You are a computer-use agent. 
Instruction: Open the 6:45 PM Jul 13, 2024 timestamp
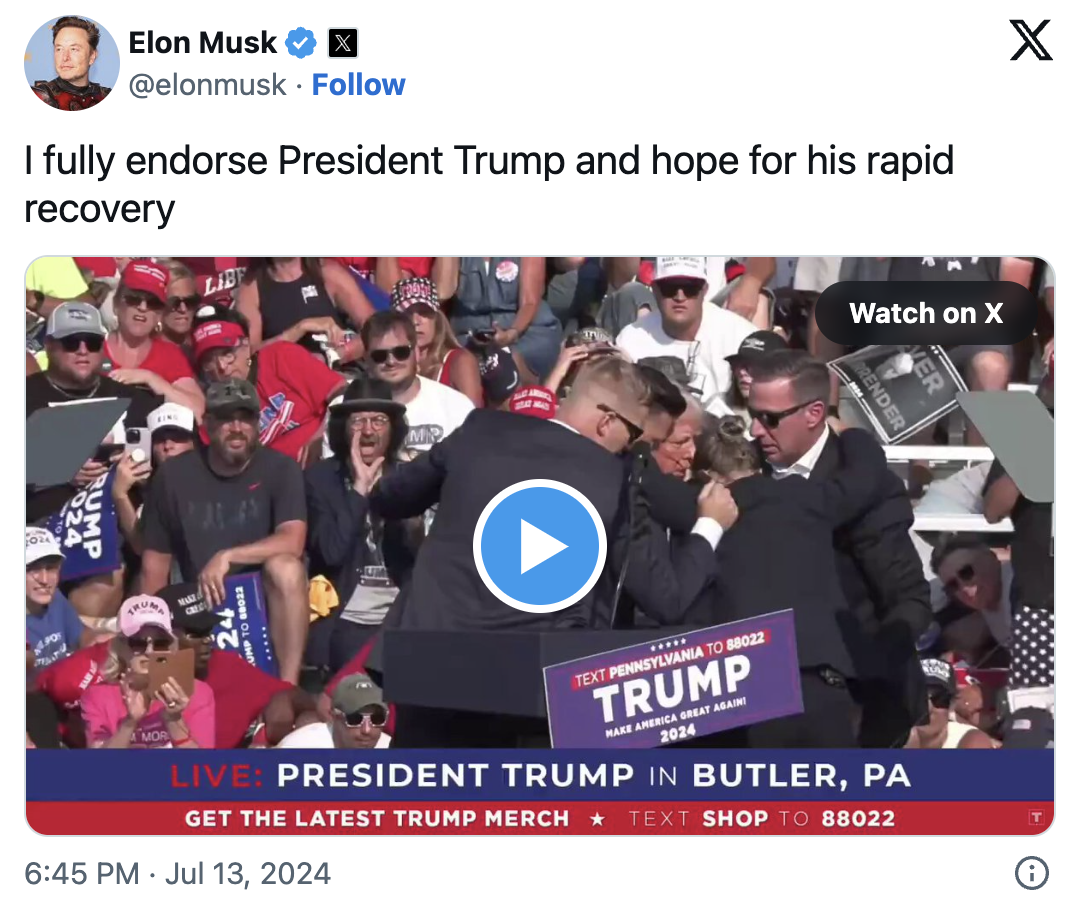(x=177, y=874)
